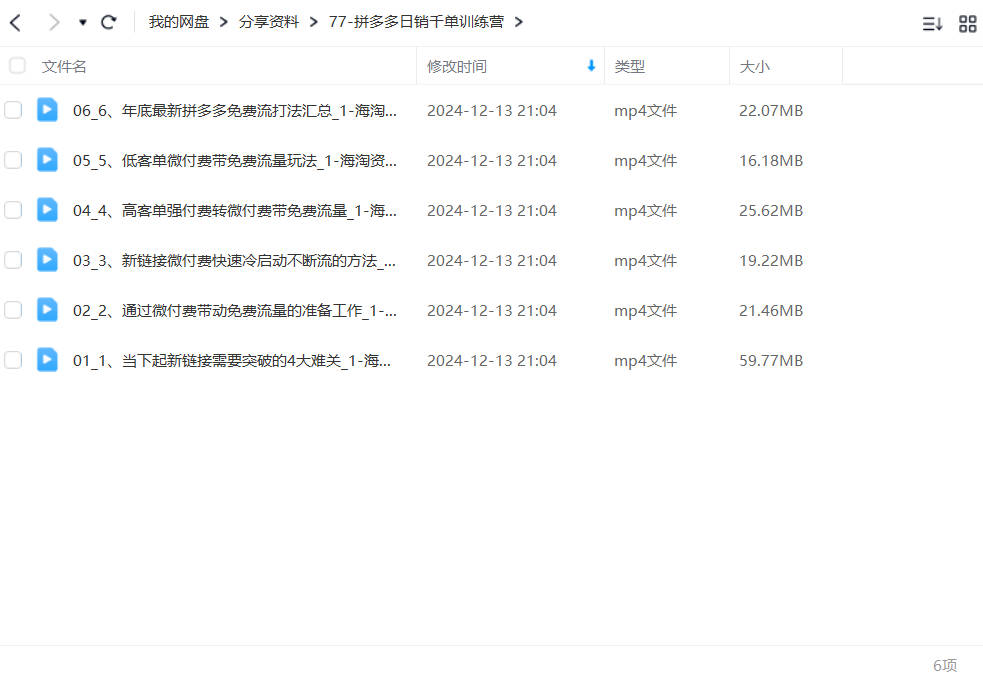The width and height of the screenshot is (983, 678).
Task: Select file 01_1、当下起新链接需要突破的4大难关
Action: click(232, 361)
